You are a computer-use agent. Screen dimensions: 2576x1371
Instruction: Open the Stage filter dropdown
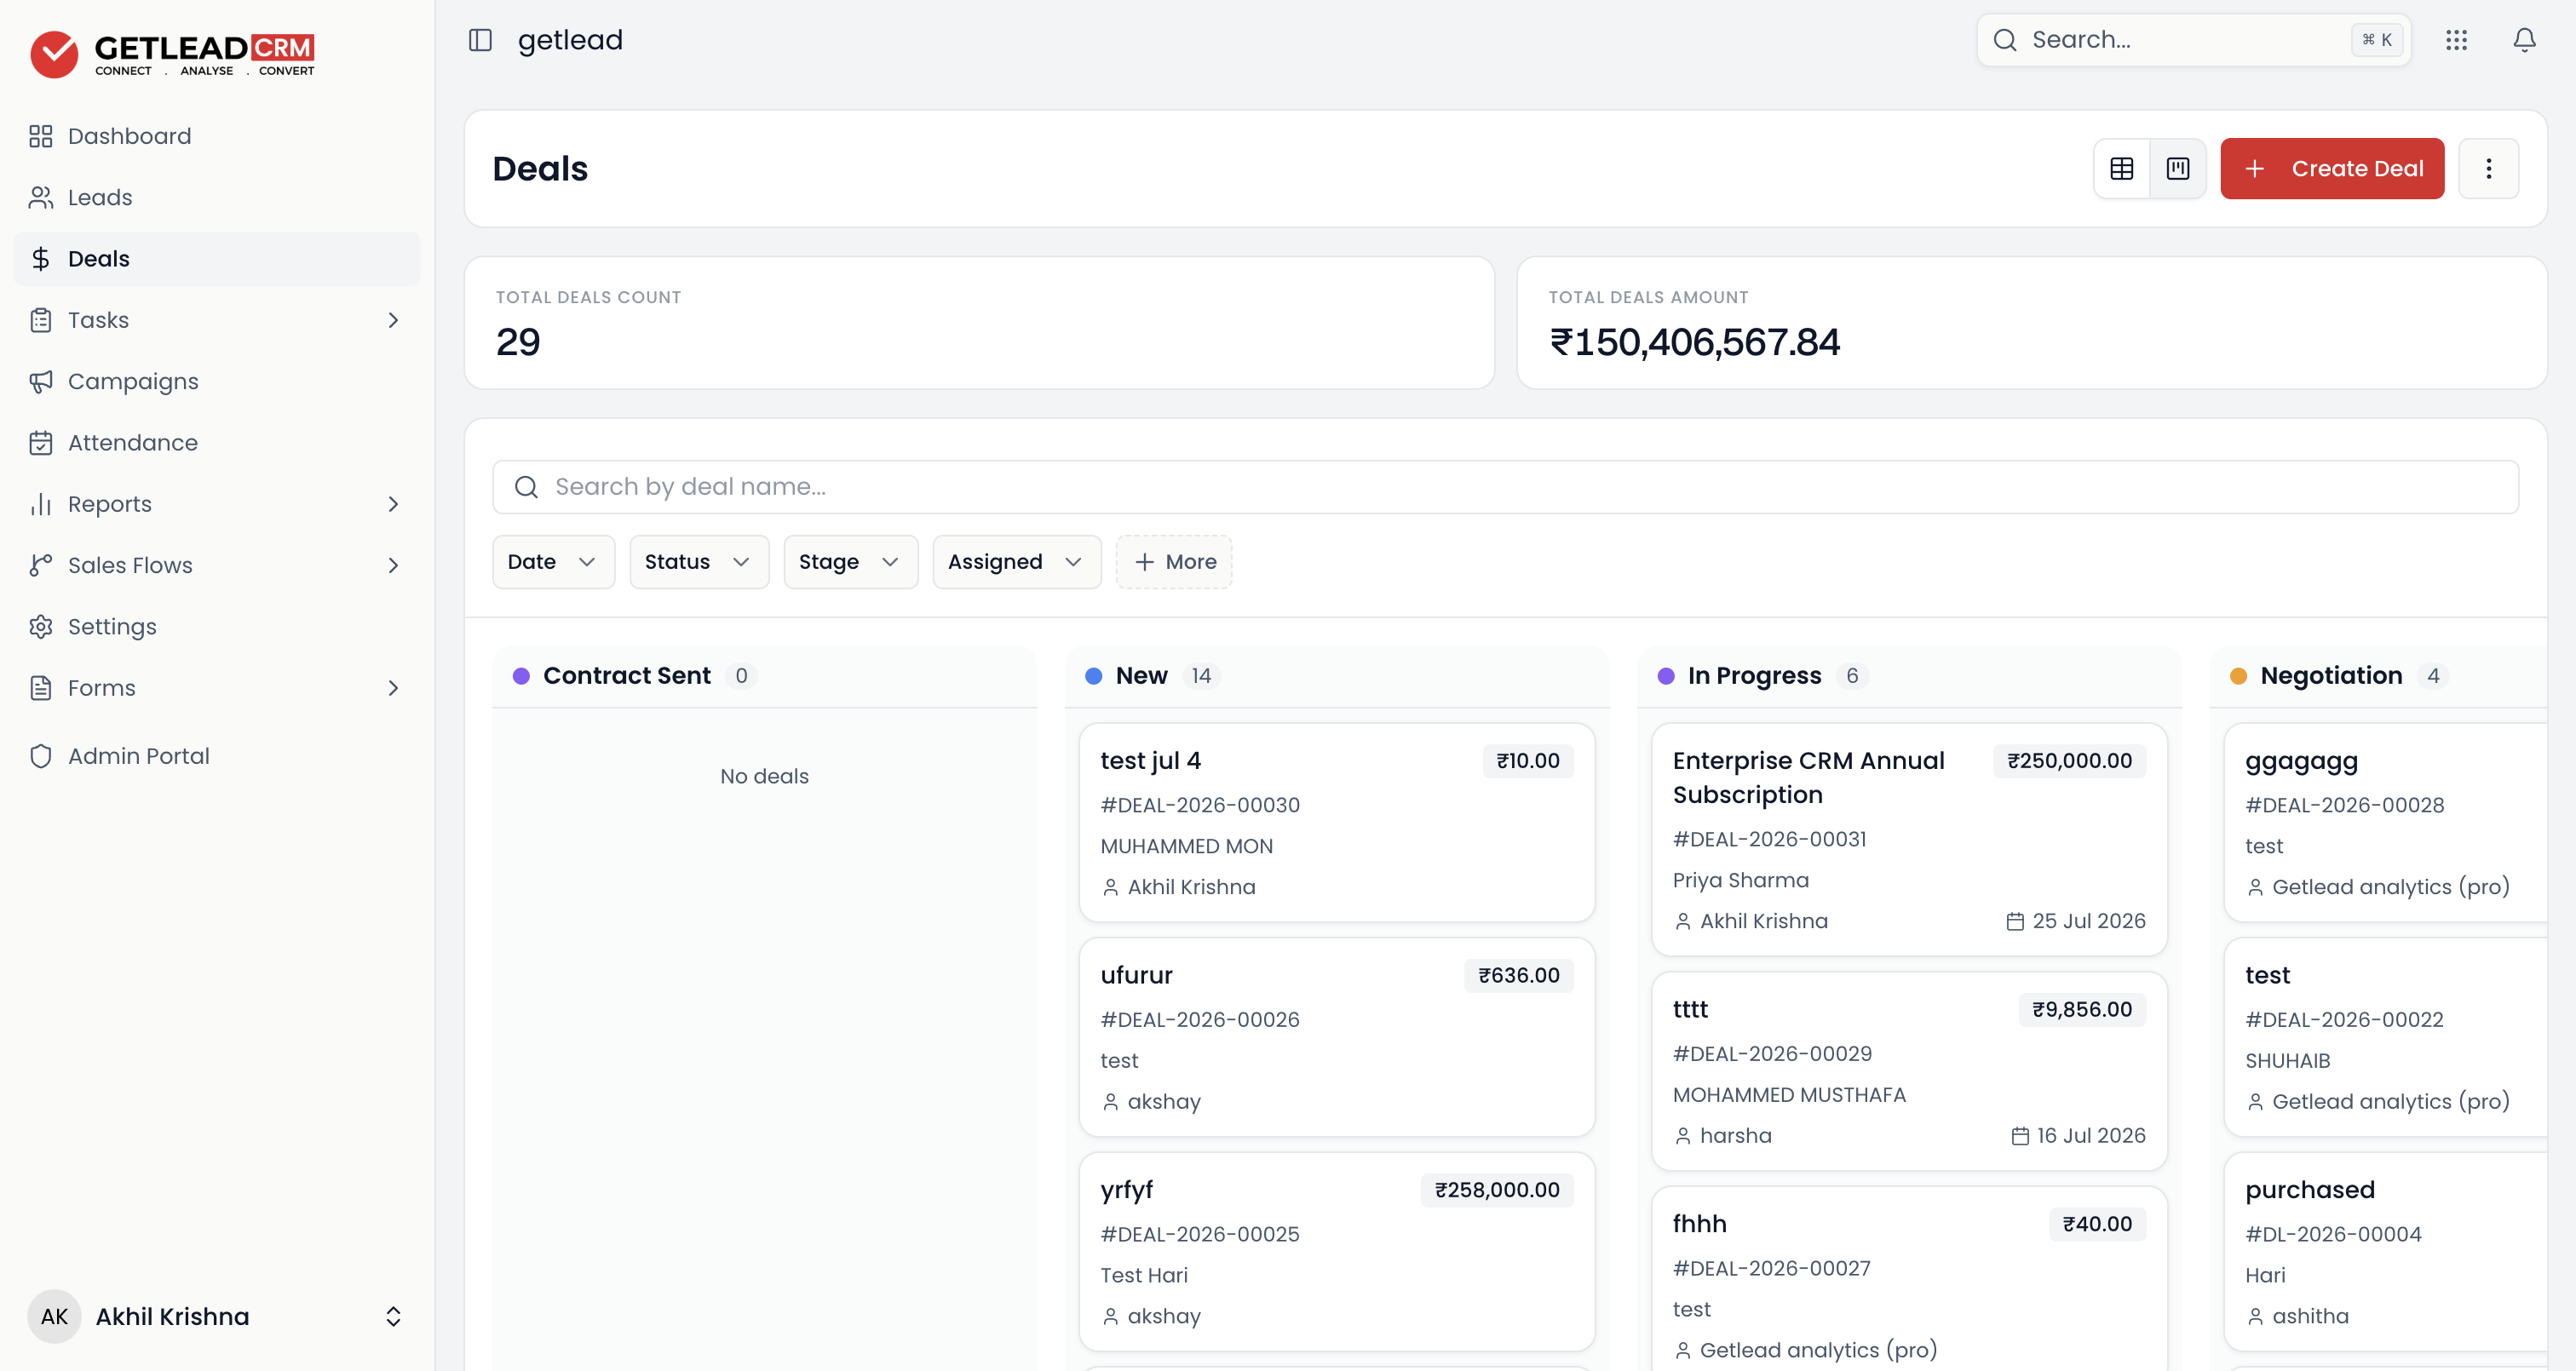click(x=851, y=562)
